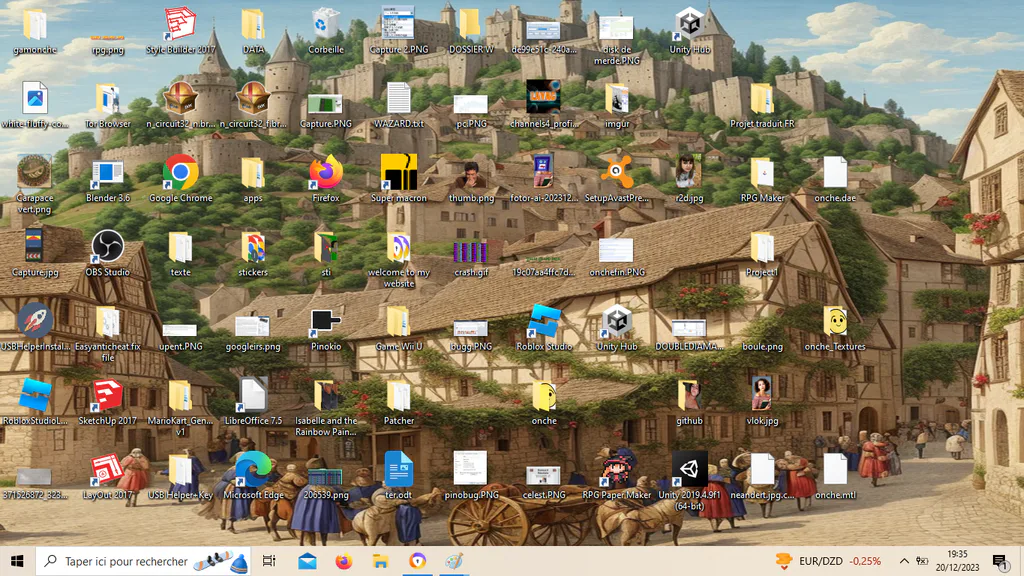This screenshot has width=1024, height=576.
Task: Select the Blender 3.6 desktop shortcut
Action: coord(108,180)
